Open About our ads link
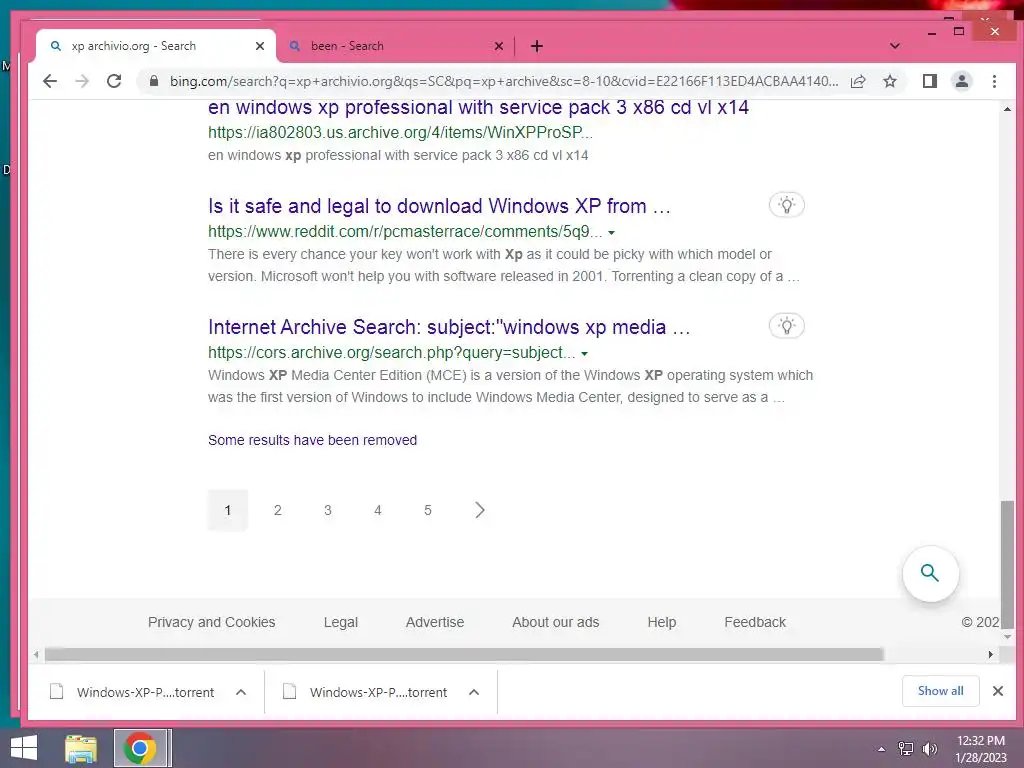The height and width of the screenshot is (768, 1024). click(x=556, y=622)
